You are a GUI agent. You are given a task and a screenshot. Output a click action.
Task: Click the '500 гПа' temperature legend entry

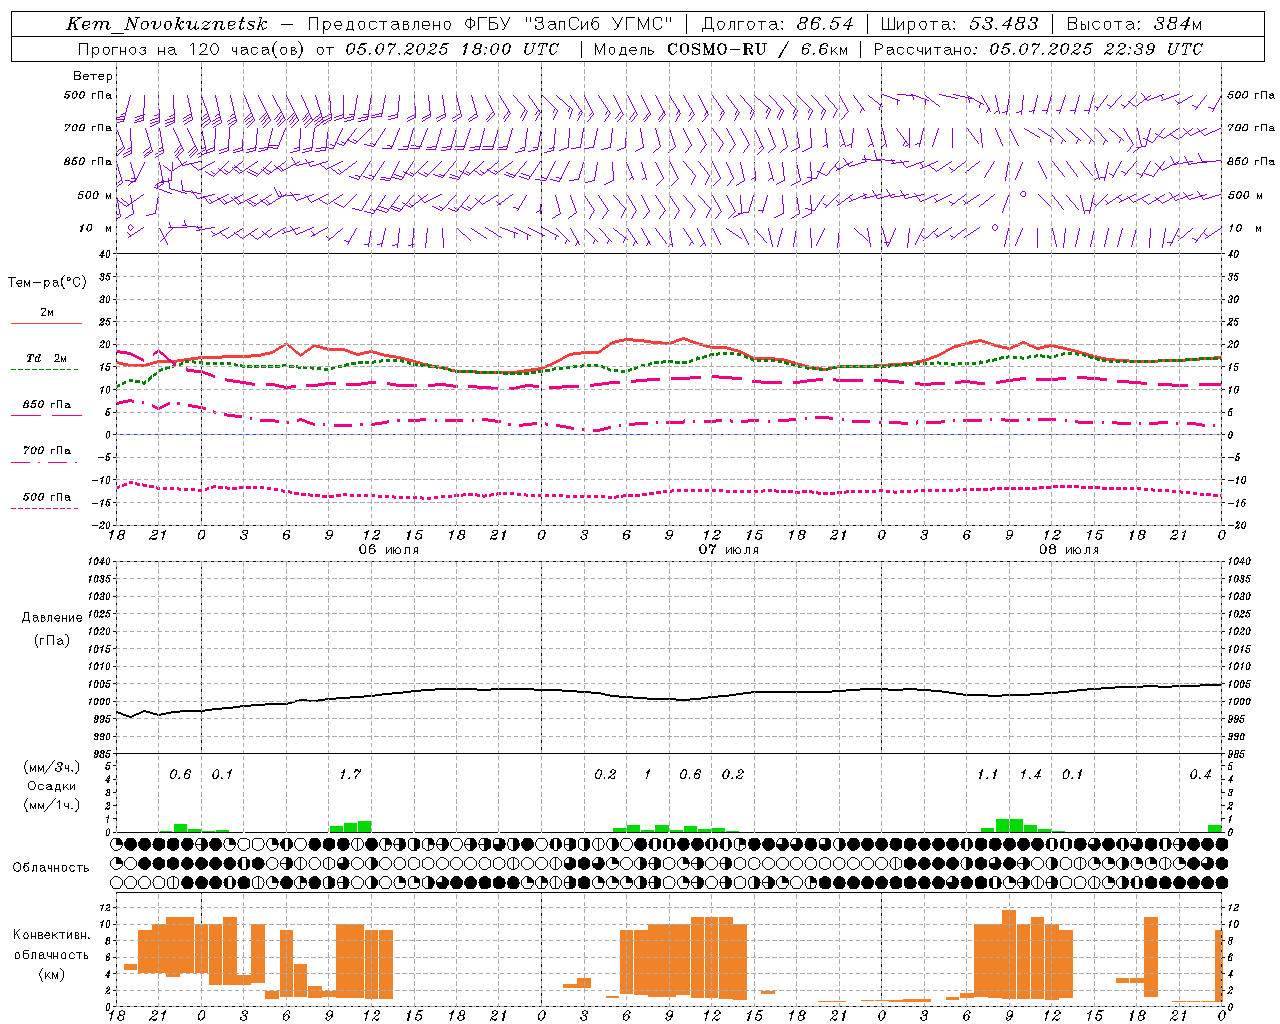[47, 497]
